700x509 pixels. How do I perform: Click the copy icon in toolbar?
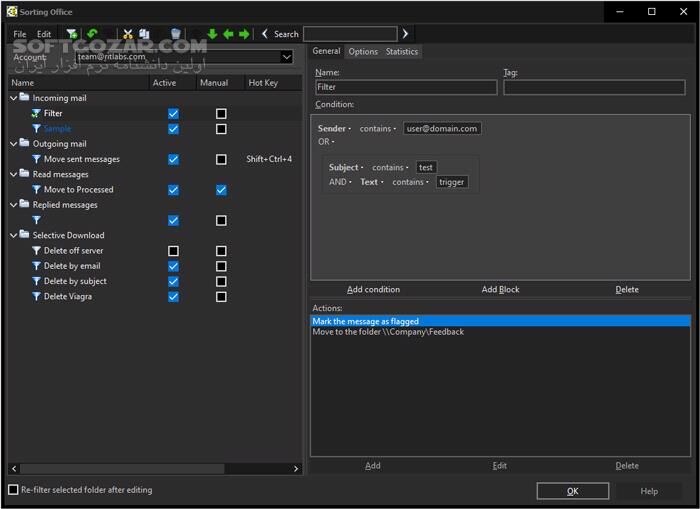pyautogui.click(x=145, y=34)
